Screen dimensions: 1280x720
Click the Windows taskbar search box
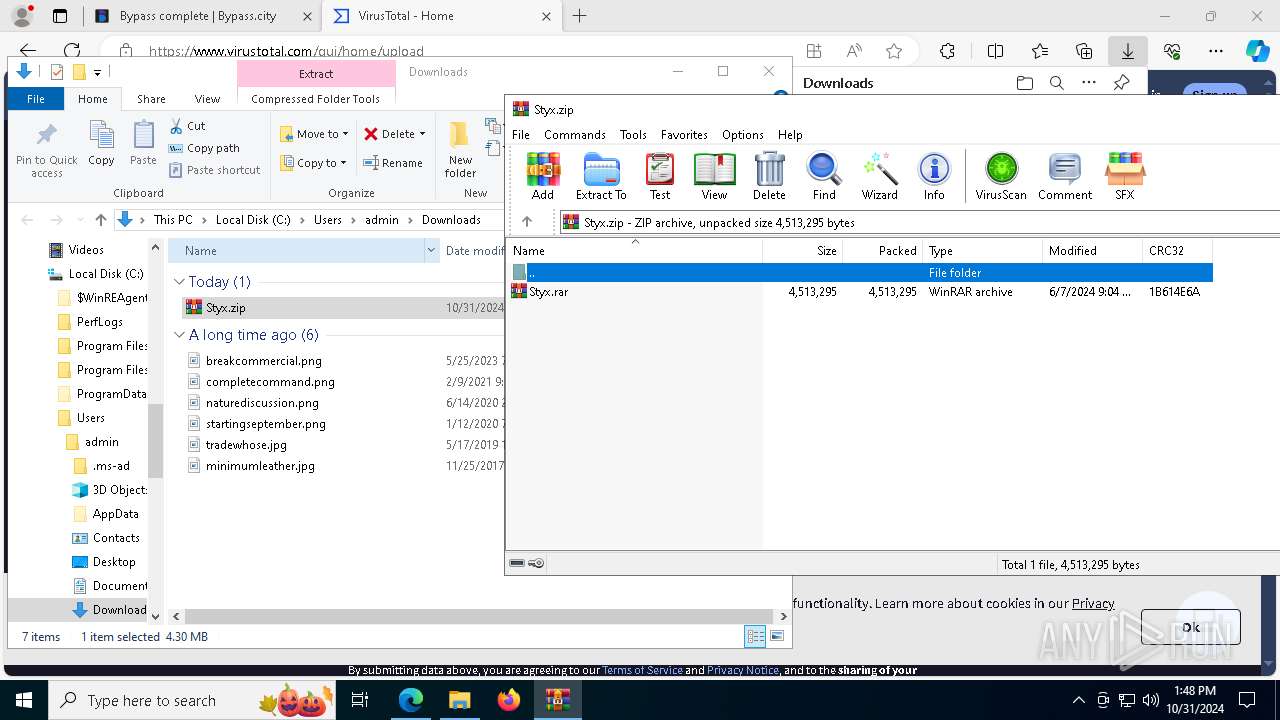click(194, 700)
